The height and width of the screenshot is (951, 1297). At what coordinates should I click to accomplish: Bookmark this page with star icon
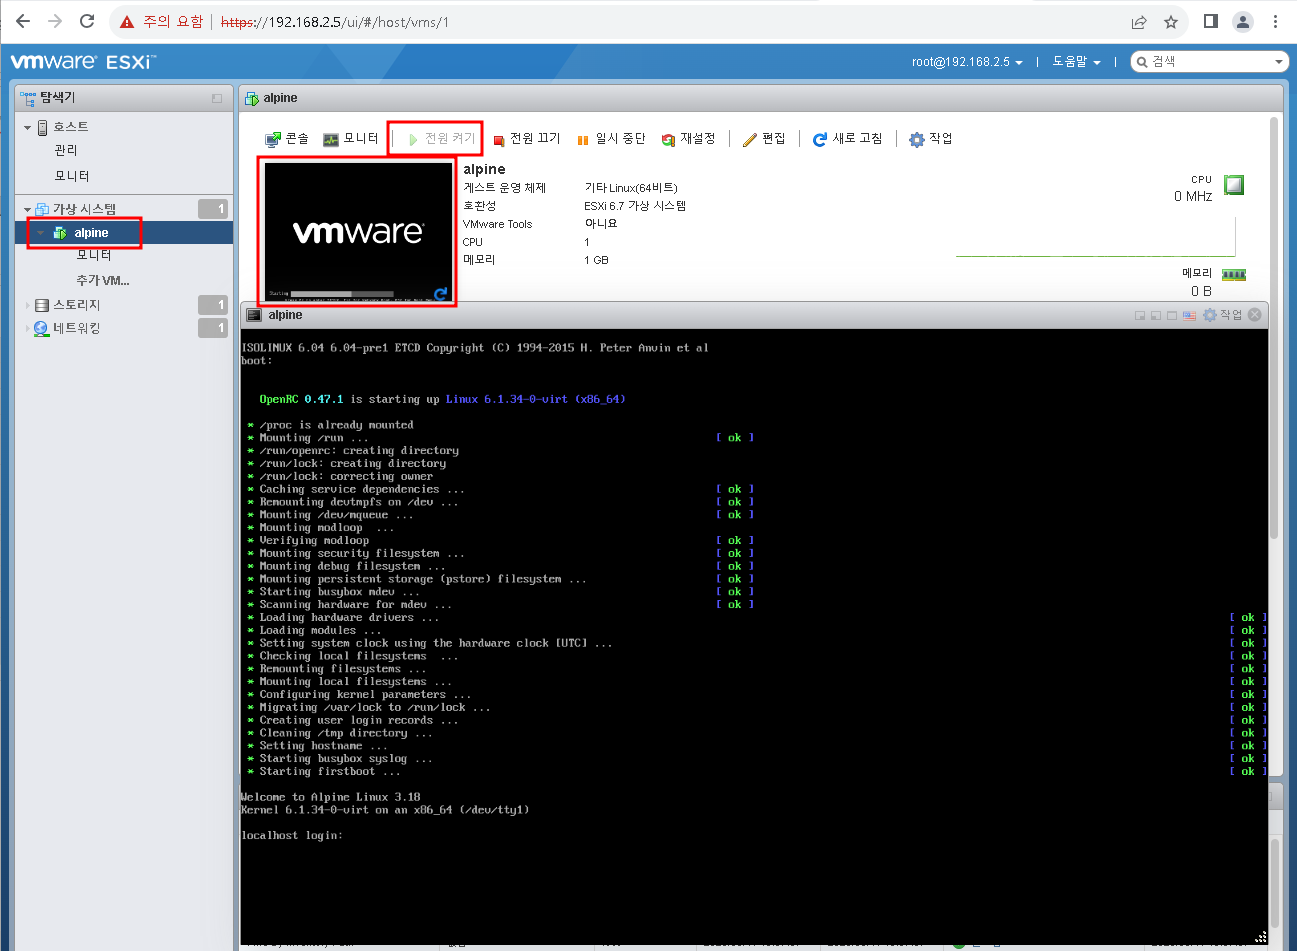(x=1171, y=22)
